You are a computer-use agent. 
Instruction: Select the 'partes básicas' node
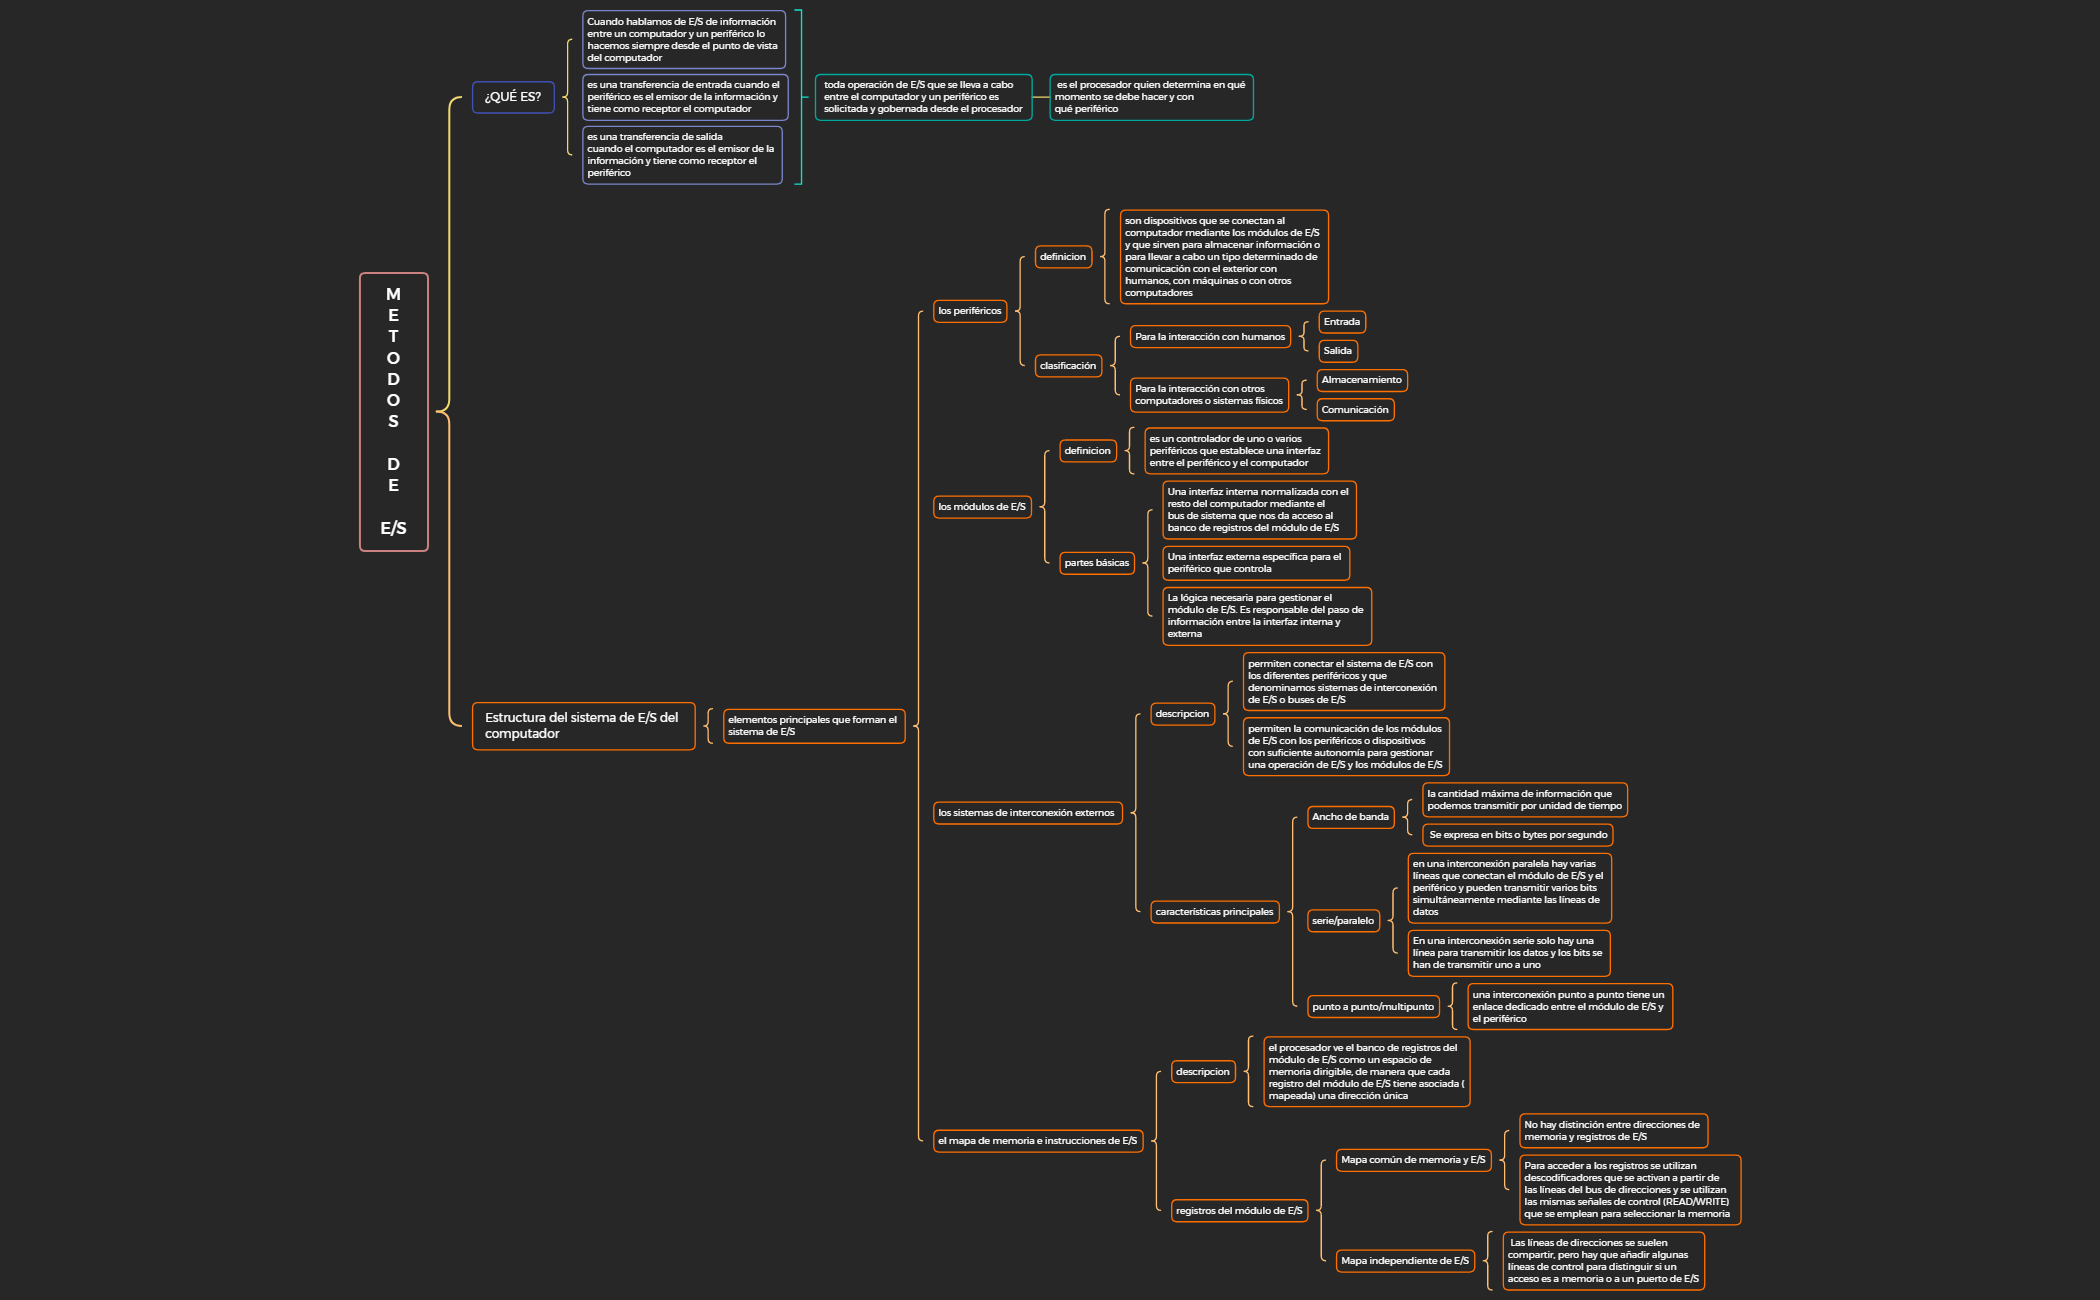point(1096,563)
